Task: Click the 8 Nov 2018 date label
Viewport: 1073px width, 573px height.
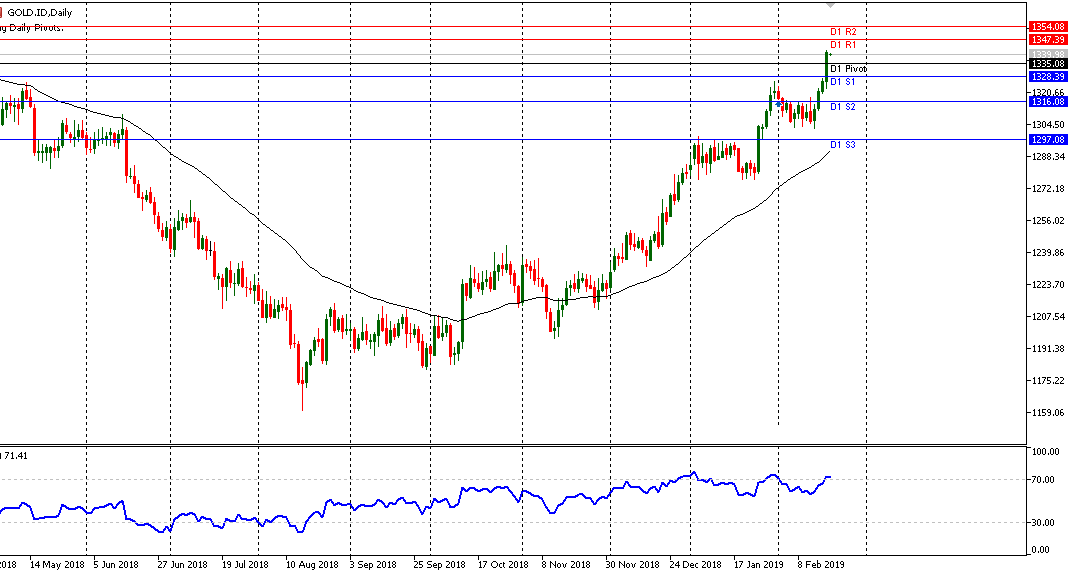Action: (x=566, y=565)
